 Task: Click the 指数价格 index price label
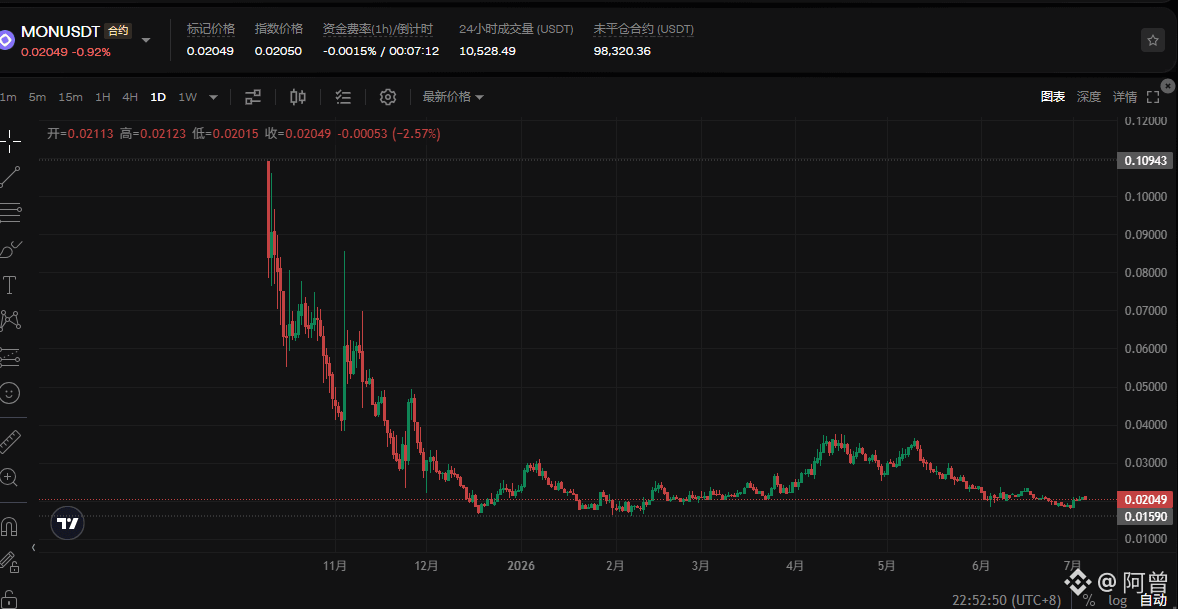click(279, 29)
